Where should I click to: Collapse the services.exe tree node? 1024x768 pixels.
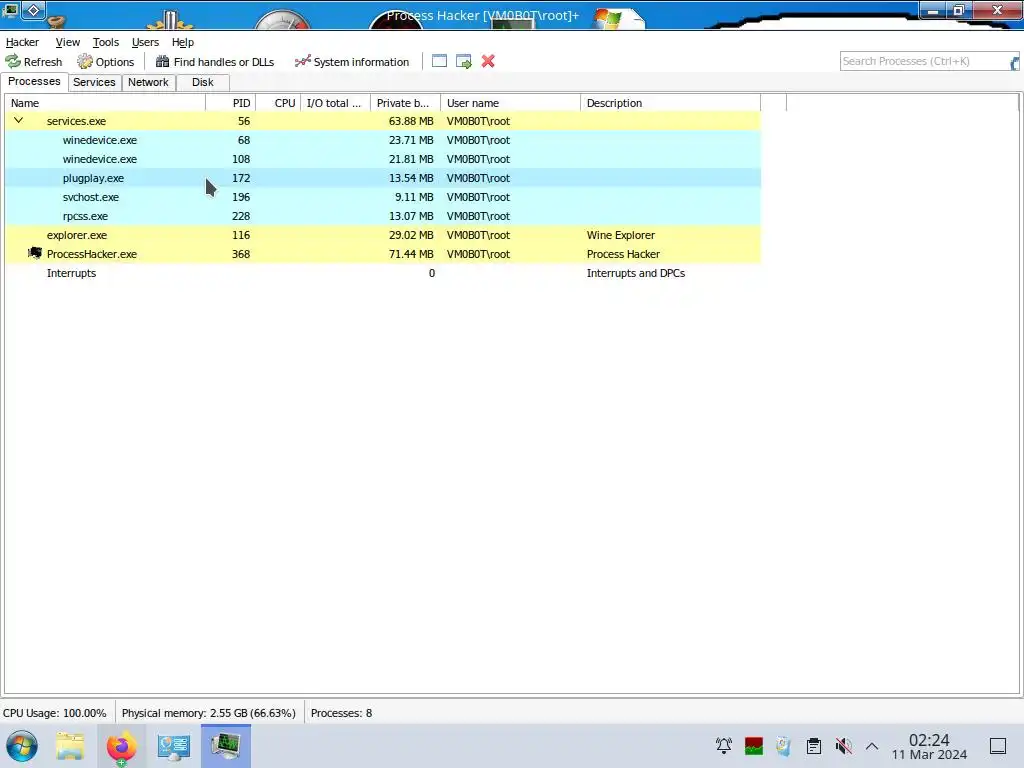click(x=19, y=120)
